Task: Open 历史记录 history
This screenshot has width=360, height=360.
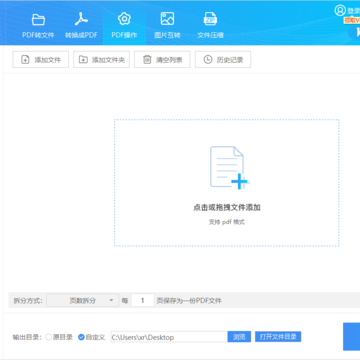Action: [x=223, y=60]
